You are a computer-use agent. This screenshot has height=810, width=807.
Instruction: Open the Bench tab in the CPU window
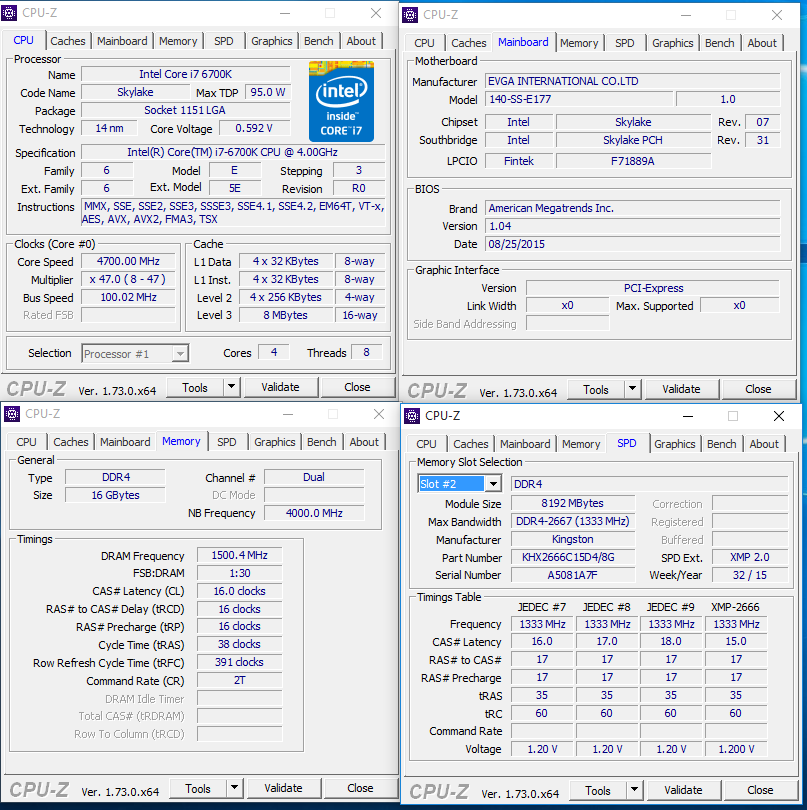[x=319, y=41]
